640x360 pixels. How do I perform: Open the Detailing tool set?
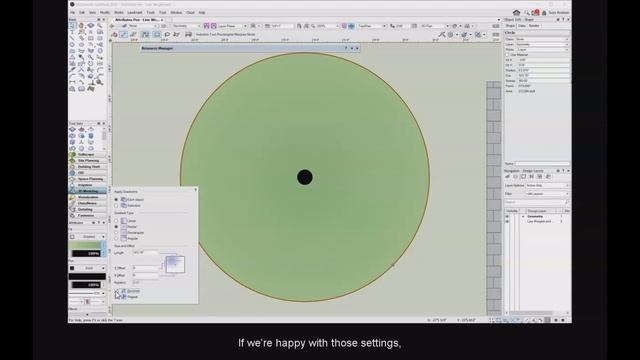click(x=88, y=209)
